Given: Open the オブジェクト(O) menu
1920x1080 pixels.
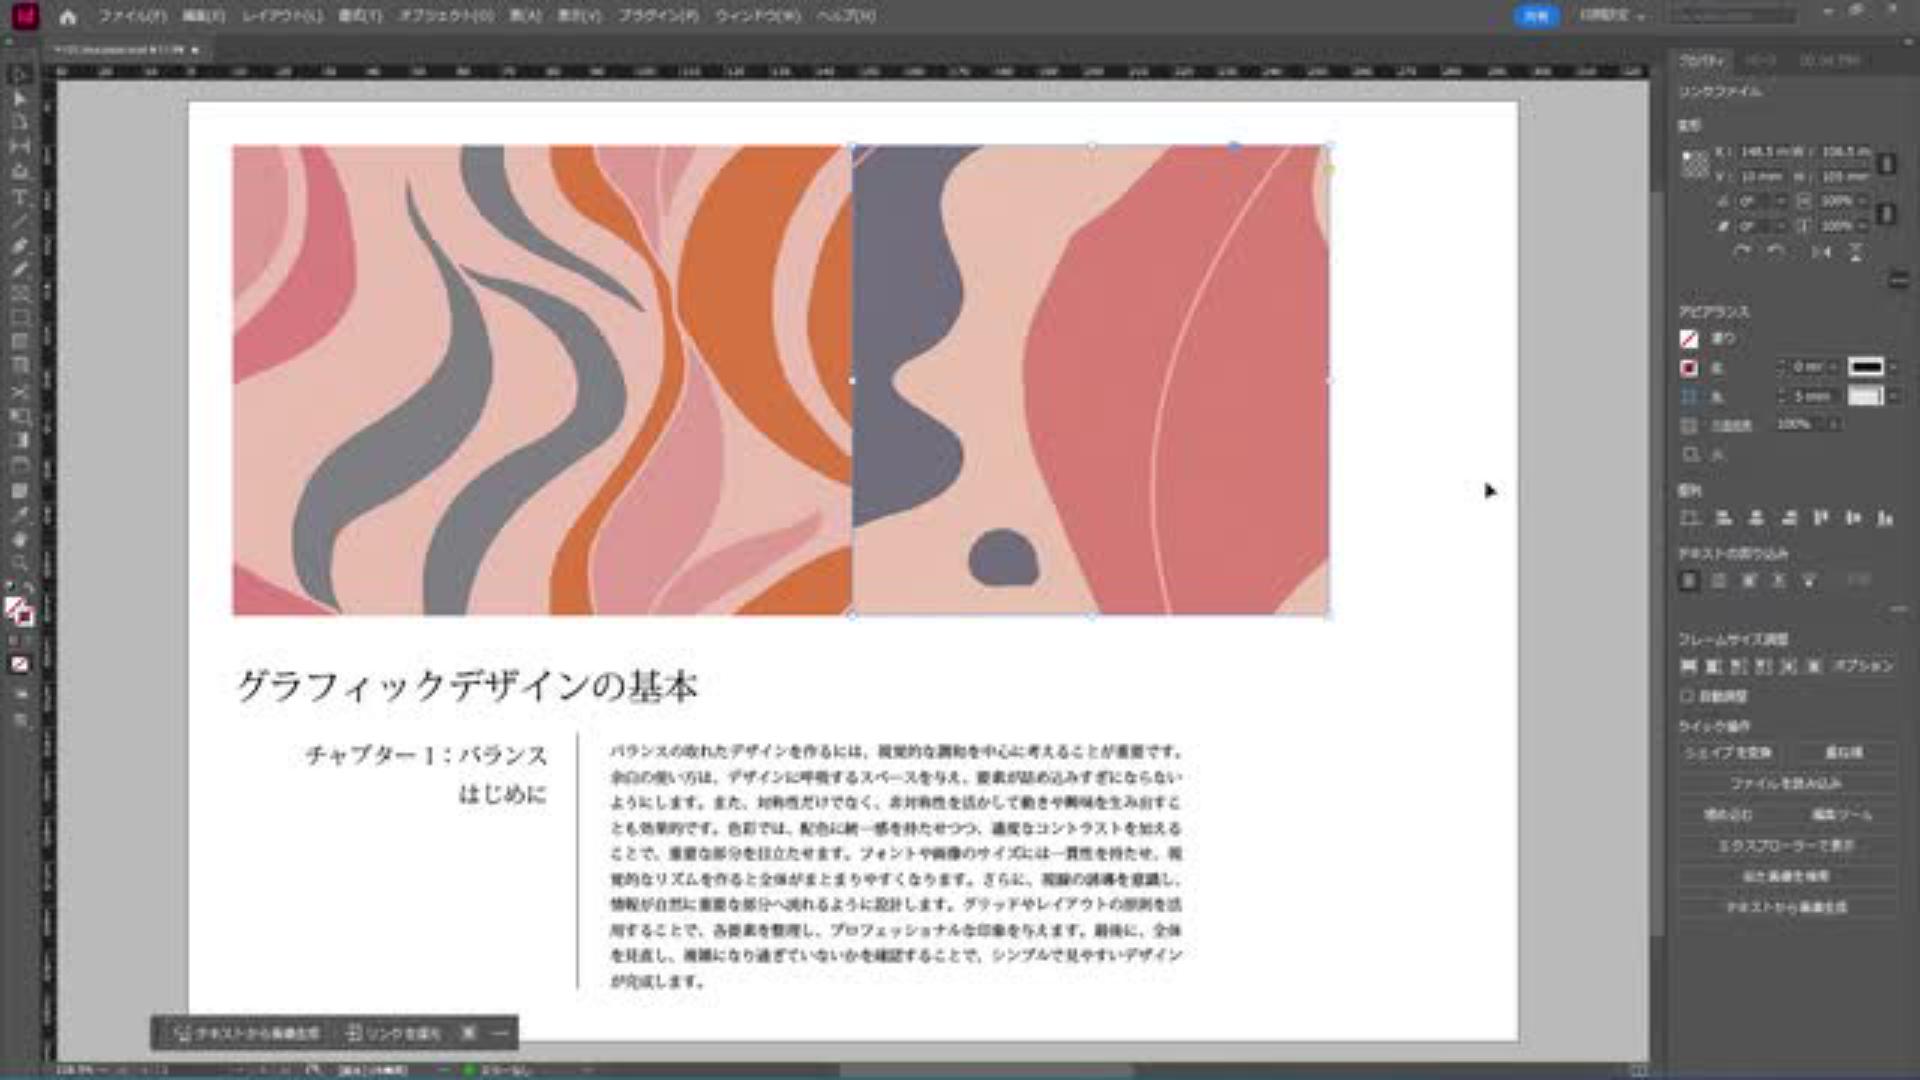Looking at the screenshot, I should [x=446, y=16].
